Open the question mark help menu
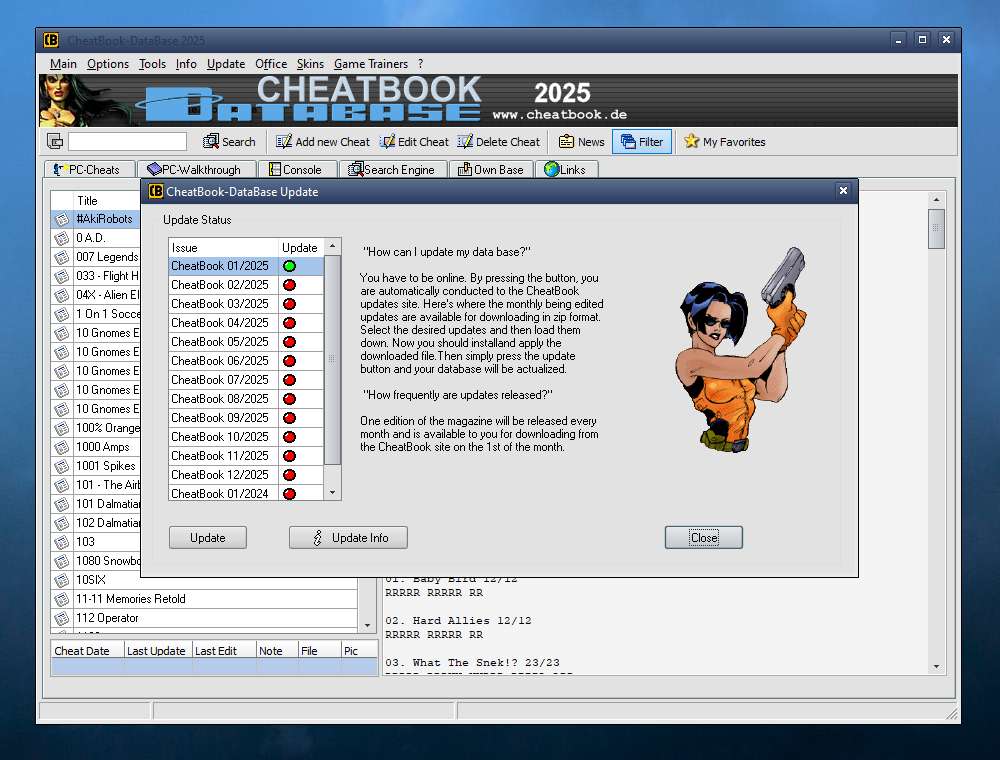 tap(420, 64)
